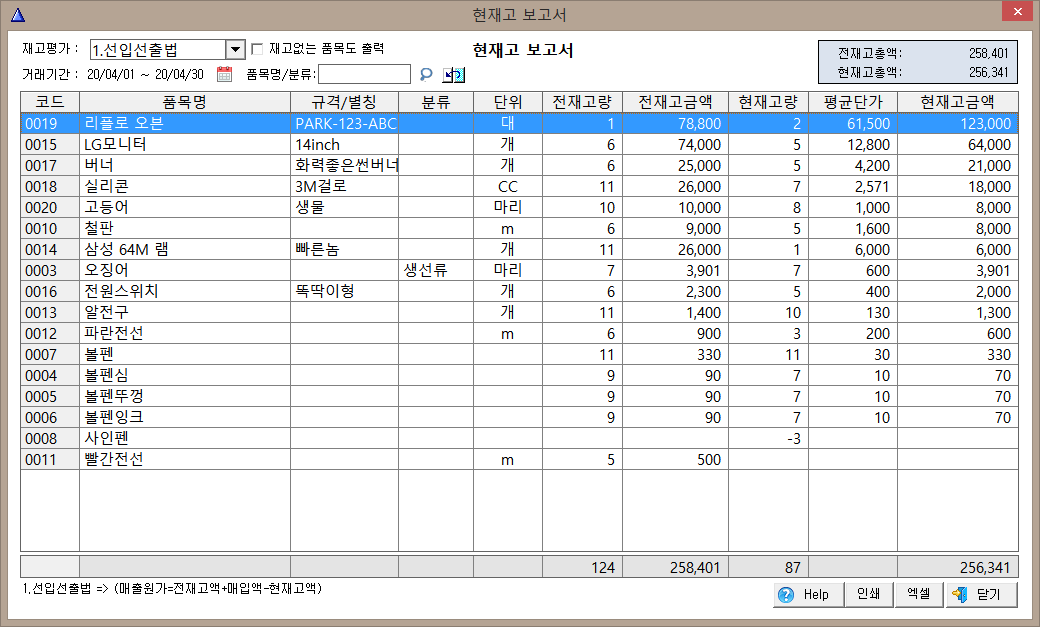The height and width of the screenshot is (627, 1040).
Task: Select the 볼펜 row code 0007
Action: 519,354
